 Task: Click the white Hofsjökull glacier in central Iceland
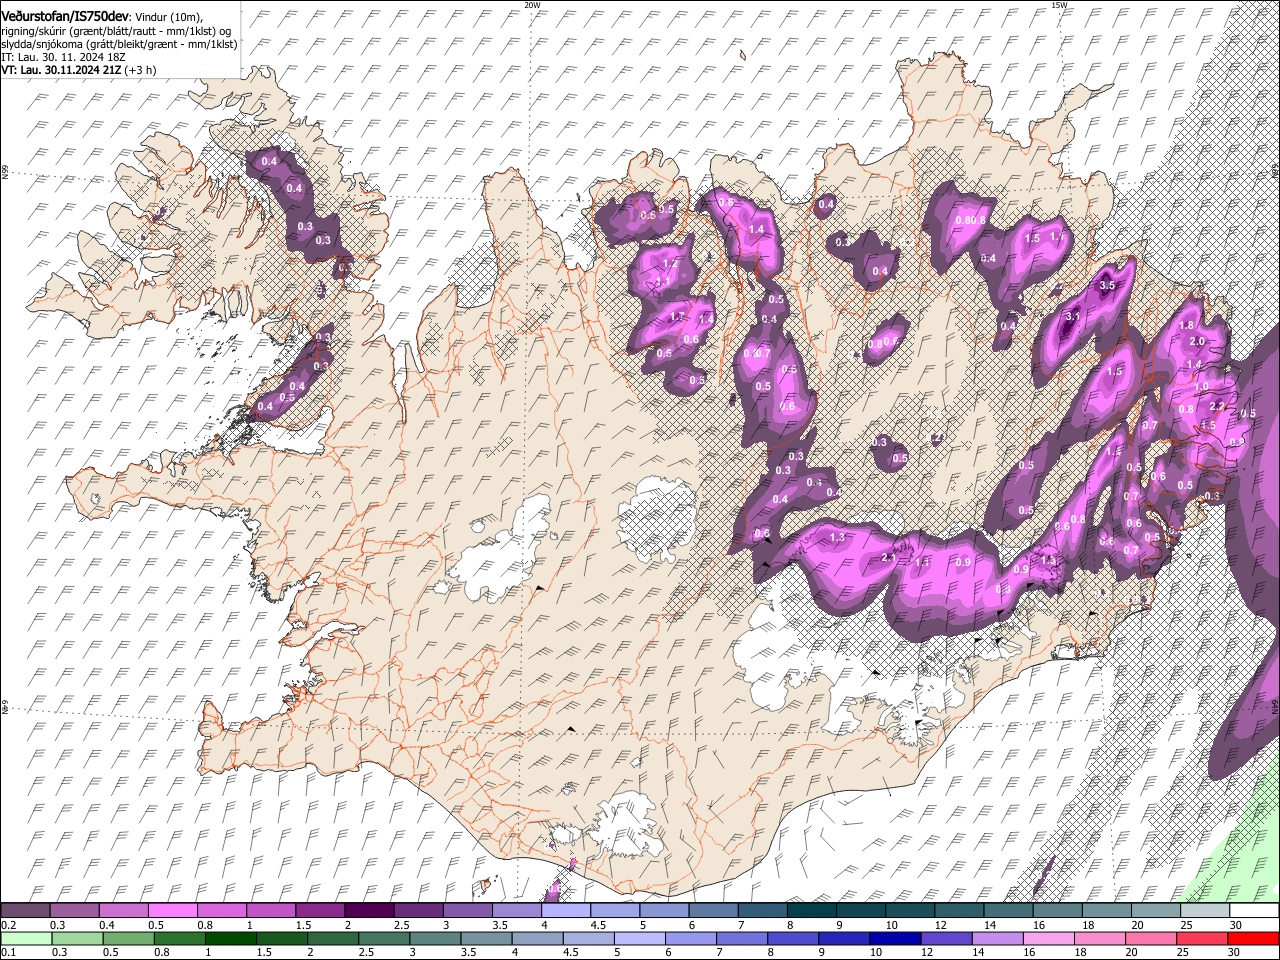pos(658,518)
